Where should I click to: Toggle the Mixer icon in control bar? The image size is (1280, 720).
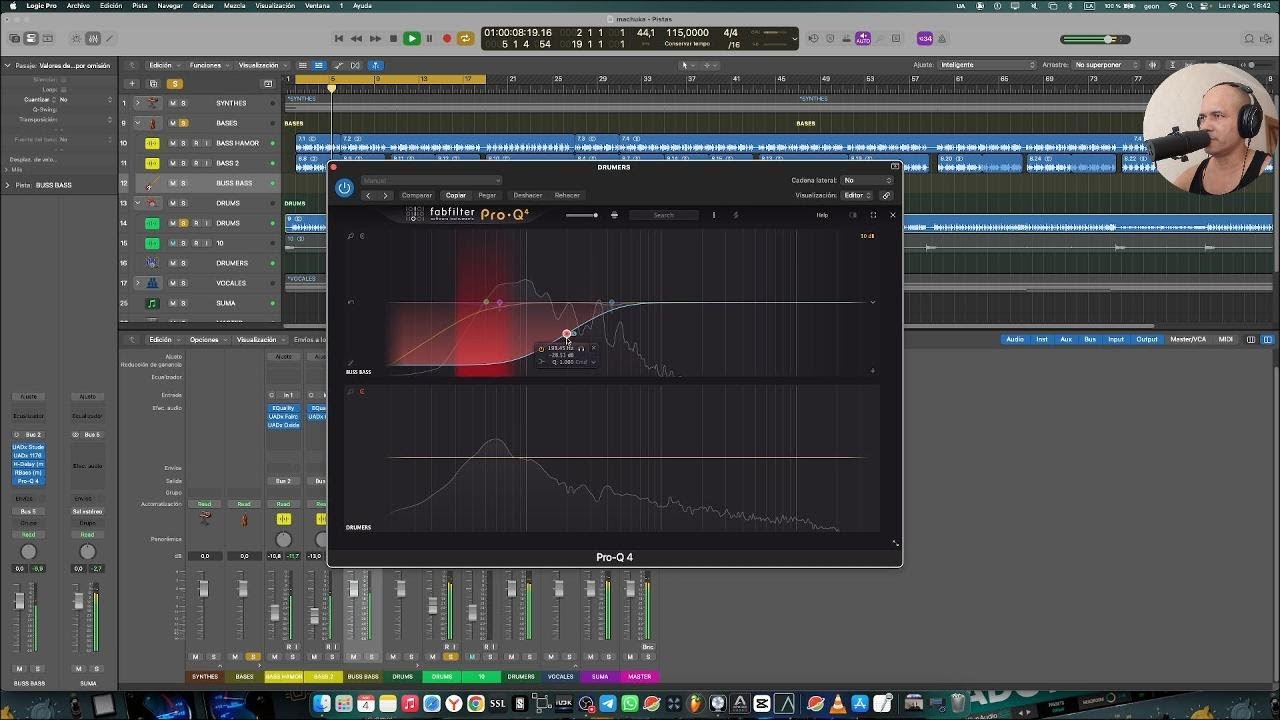(x=93, y=39)
